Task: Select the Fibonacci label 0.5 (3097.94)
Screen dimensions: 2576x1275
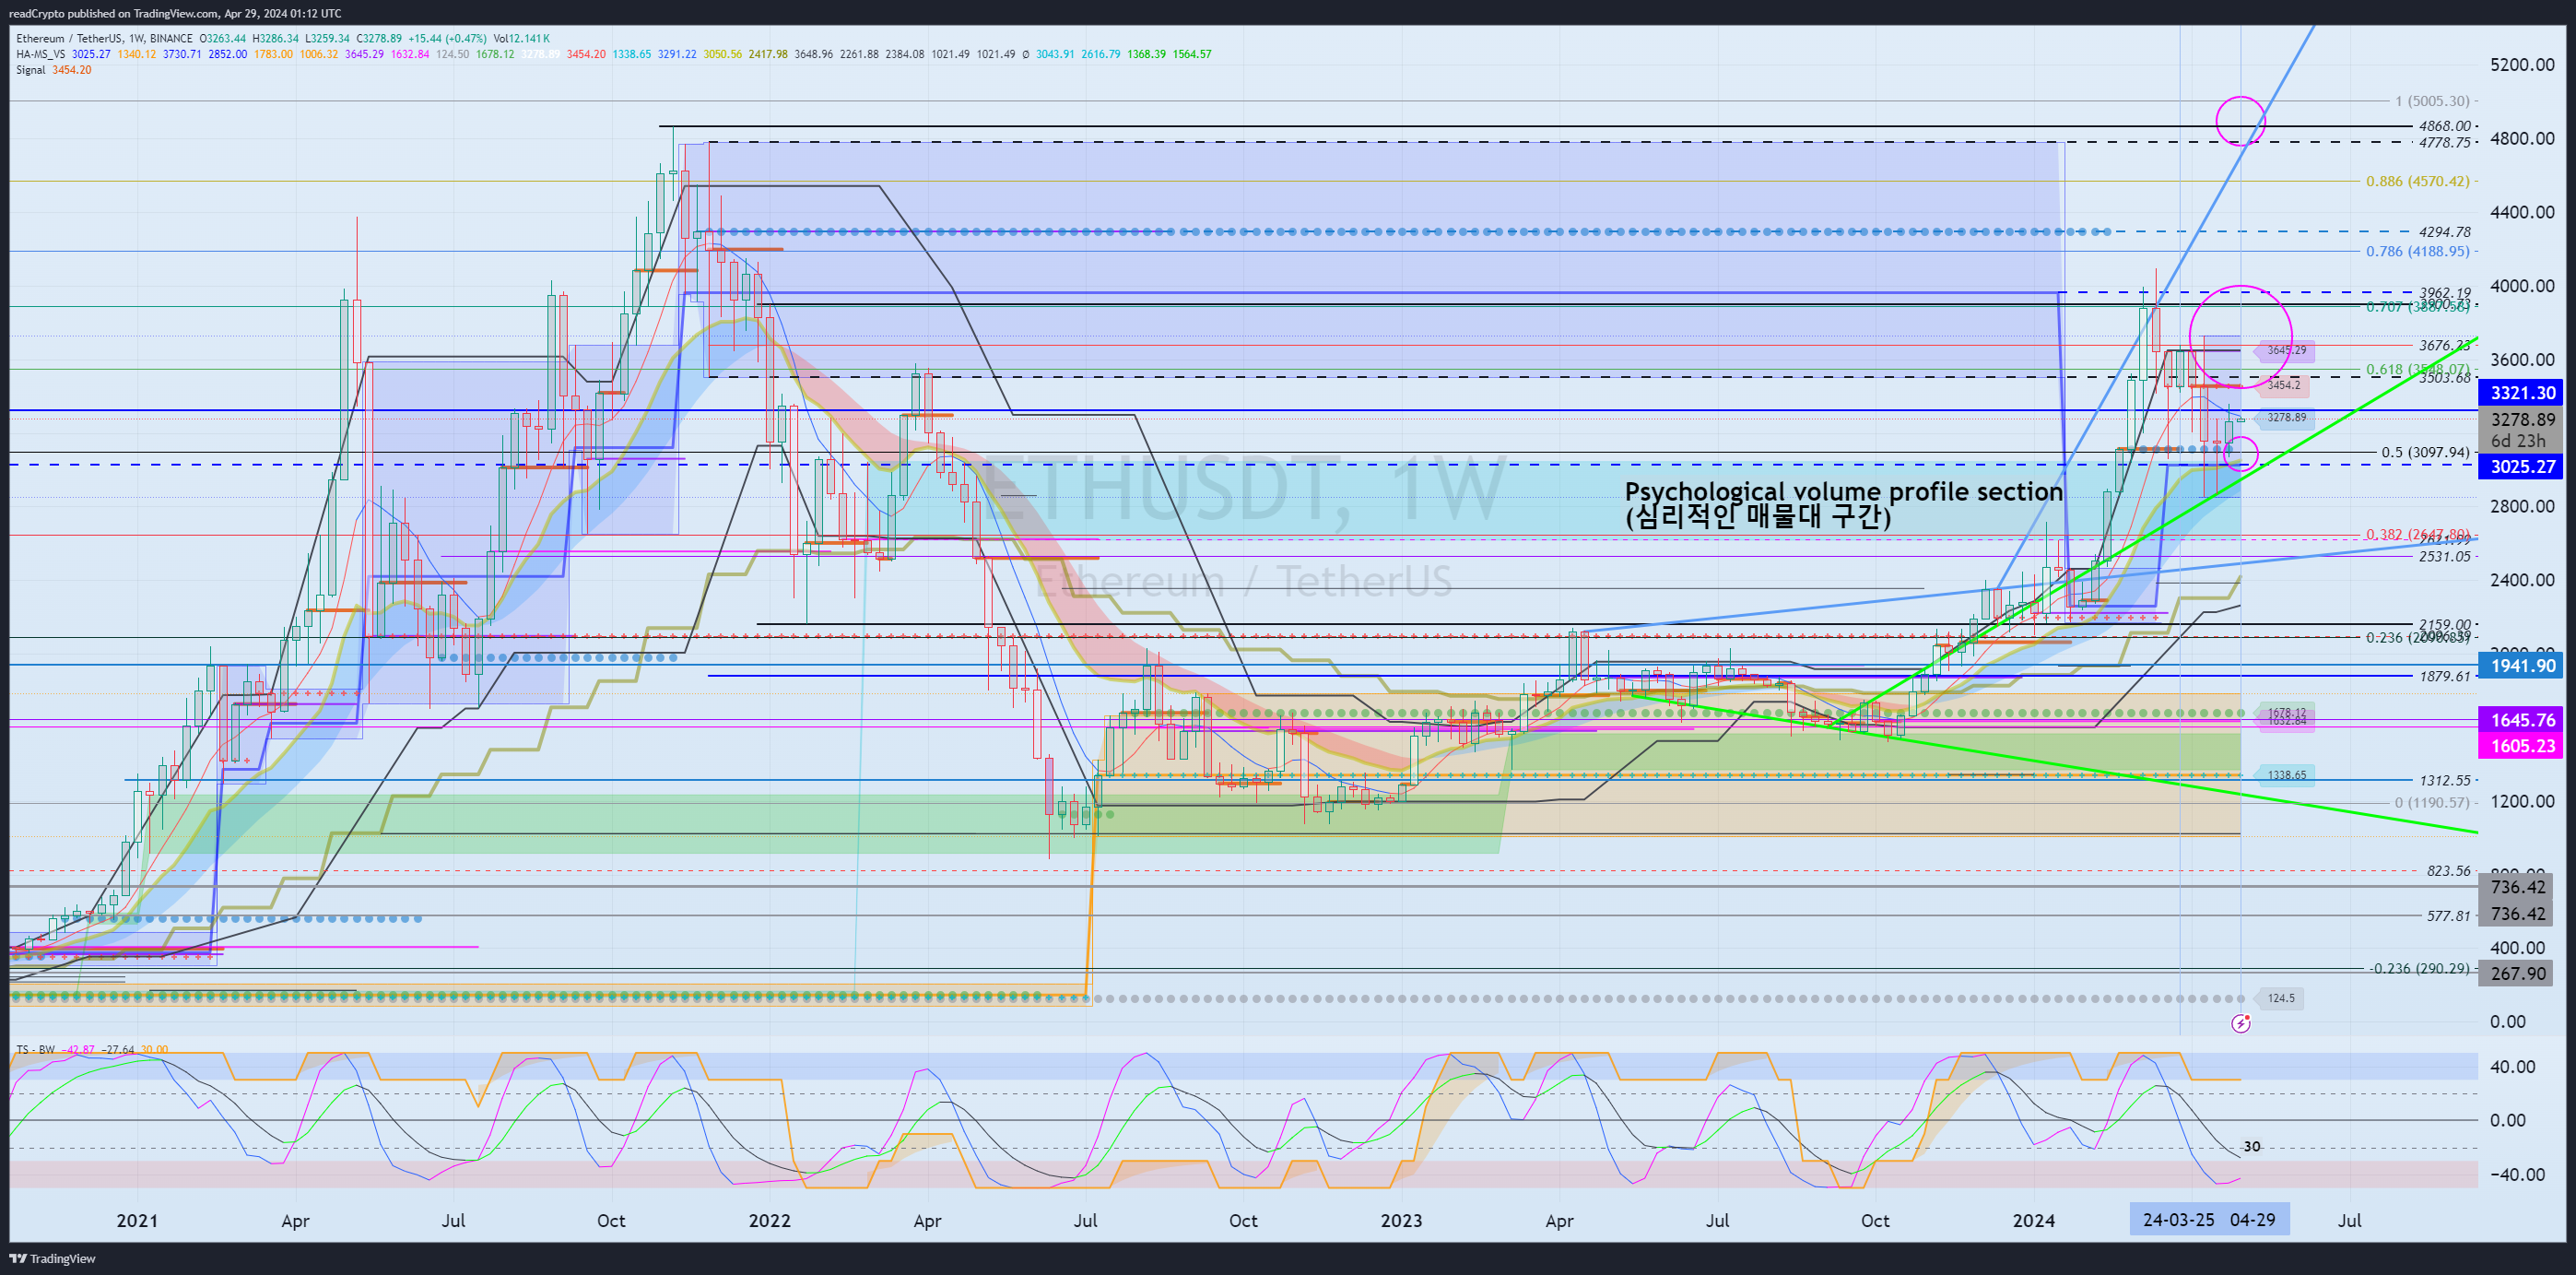Action: (x=2425, y=452)
